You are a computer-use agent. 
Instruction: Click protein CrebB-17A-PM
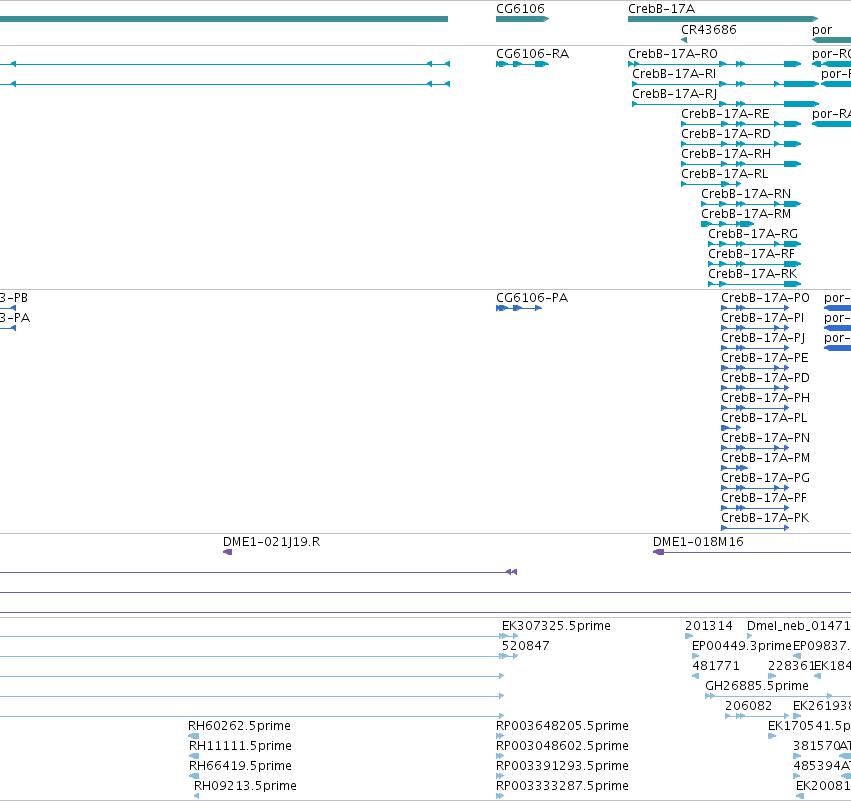point(765,459)
